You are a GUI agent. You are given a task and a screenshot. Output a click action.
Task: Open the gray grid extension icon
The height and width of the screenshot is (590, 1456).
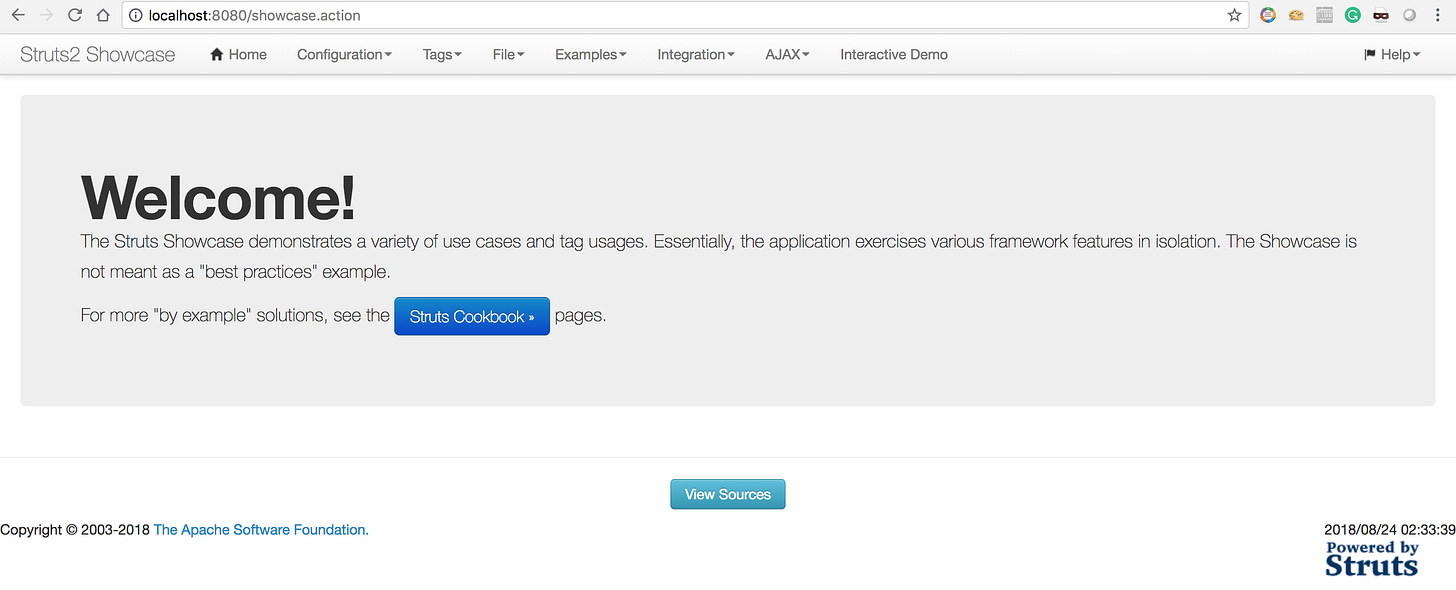coord(1325,15)
